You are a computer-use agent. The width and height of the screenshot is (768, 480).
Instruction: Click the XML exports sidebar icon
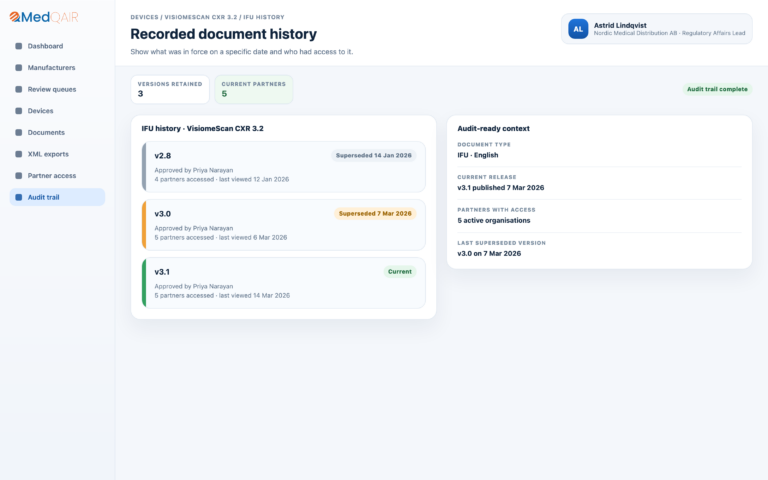coord(19,154)
